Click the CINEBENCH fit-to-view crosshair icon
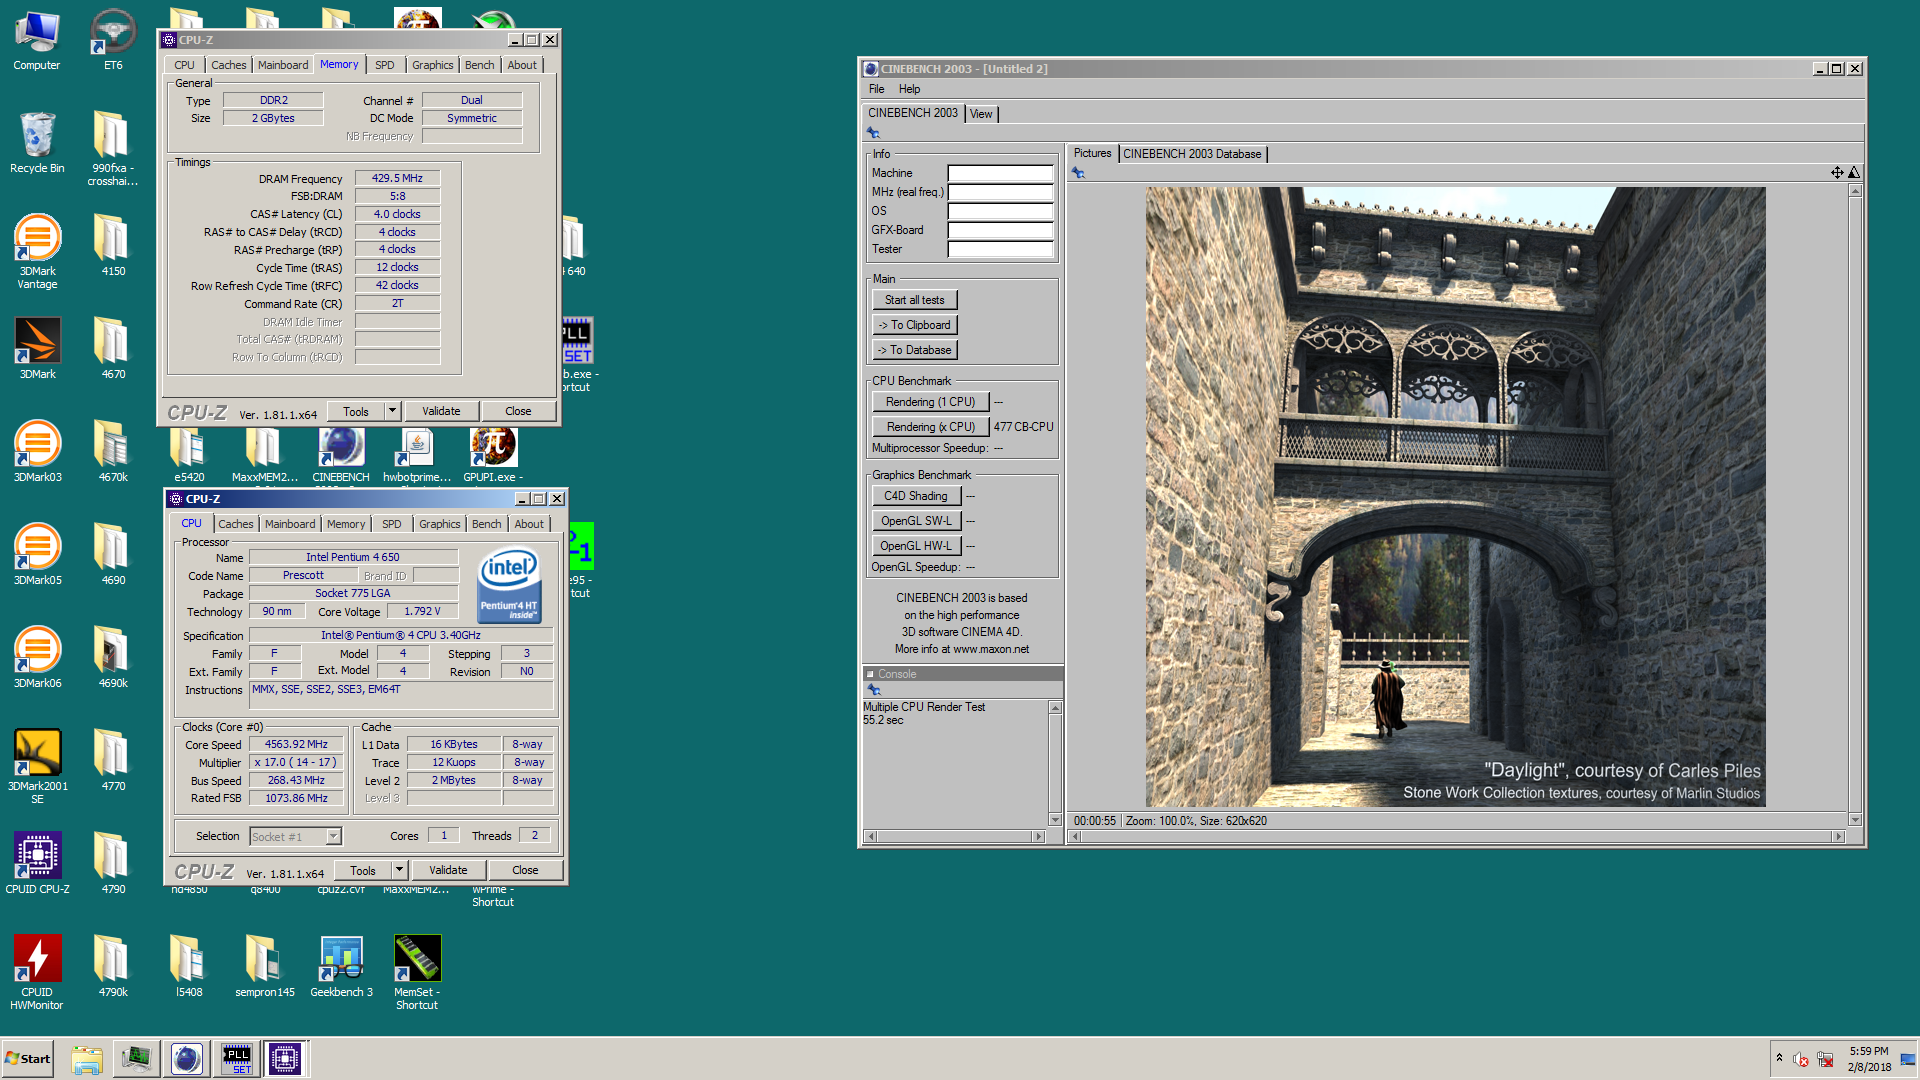Screen dimensions: 1920x1080 1837,173
